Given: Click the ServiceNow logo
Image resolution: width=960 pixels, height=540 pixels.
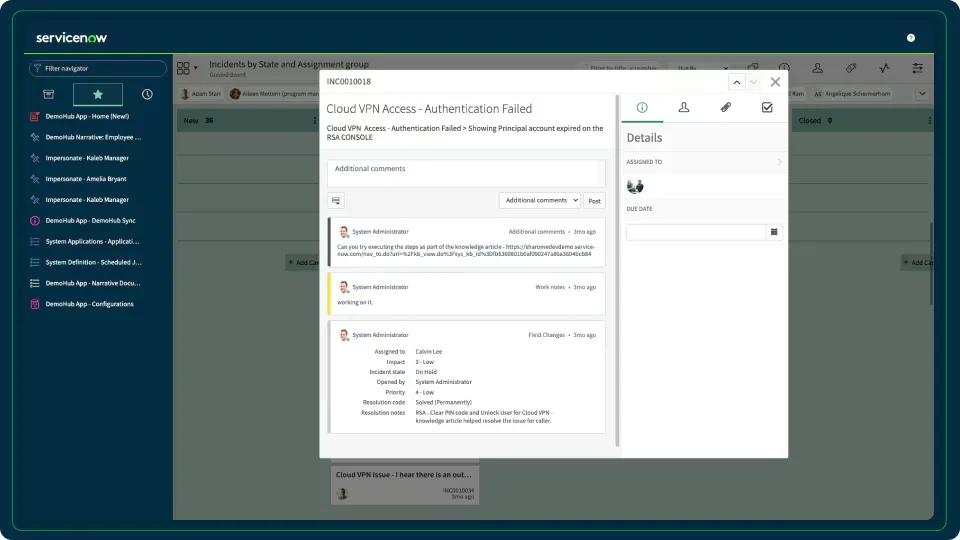Looking at the screenshot, I should click(71, 38).
